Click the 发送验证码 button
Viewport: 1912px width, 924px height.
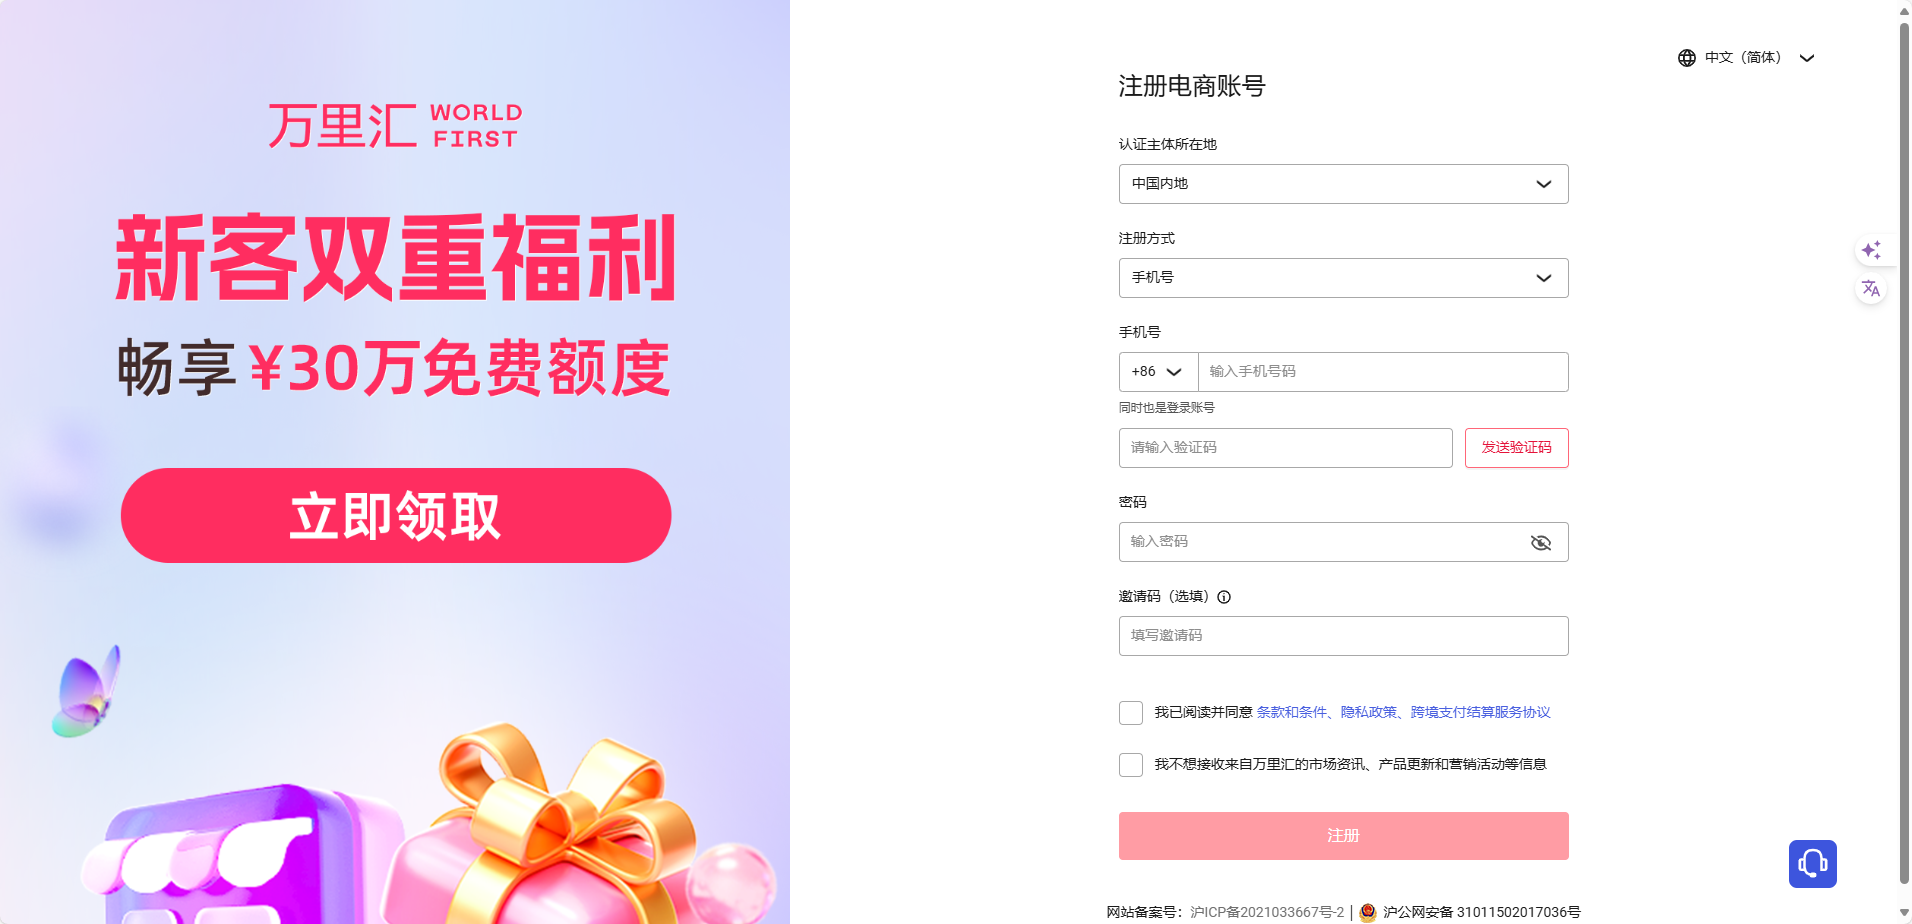[1516, 448]
